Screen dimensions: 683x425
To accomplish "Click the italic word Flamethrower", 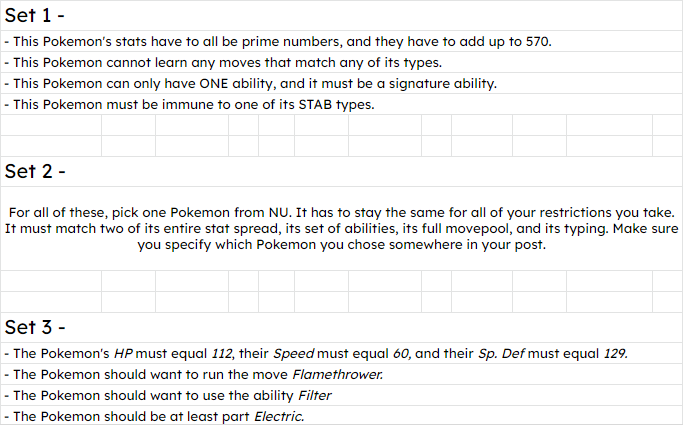I will pos(338,374).
